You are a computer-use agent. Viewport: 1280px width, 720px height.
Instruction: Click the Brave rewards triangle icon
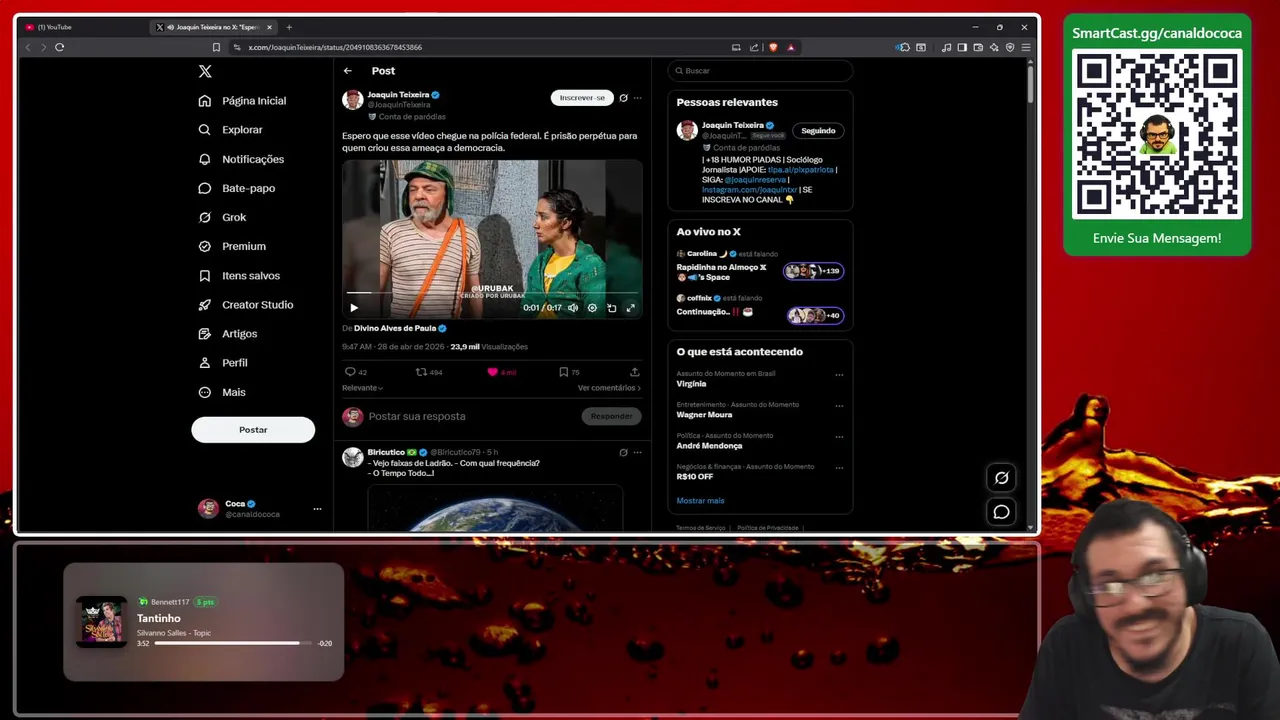[x=790, y=47]
